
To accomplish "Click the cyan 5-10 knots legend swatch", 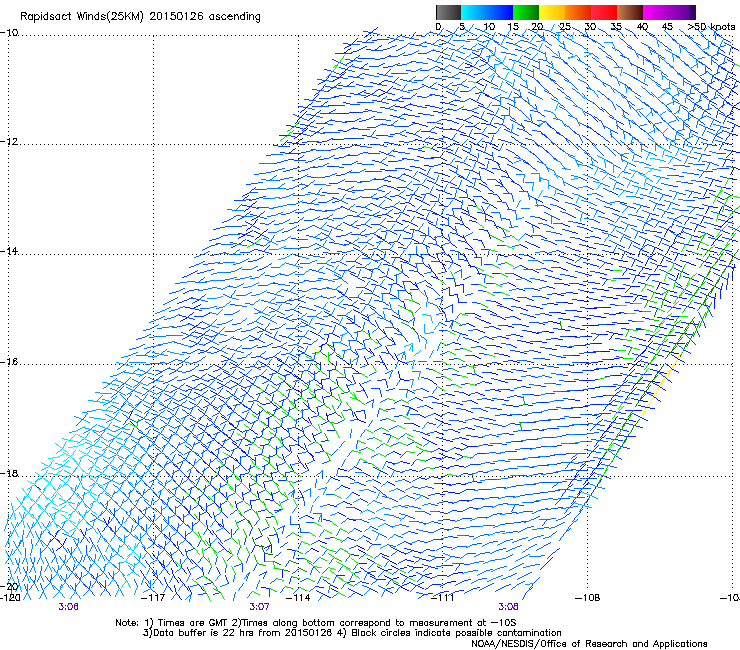I will click(x=473, y=12).
